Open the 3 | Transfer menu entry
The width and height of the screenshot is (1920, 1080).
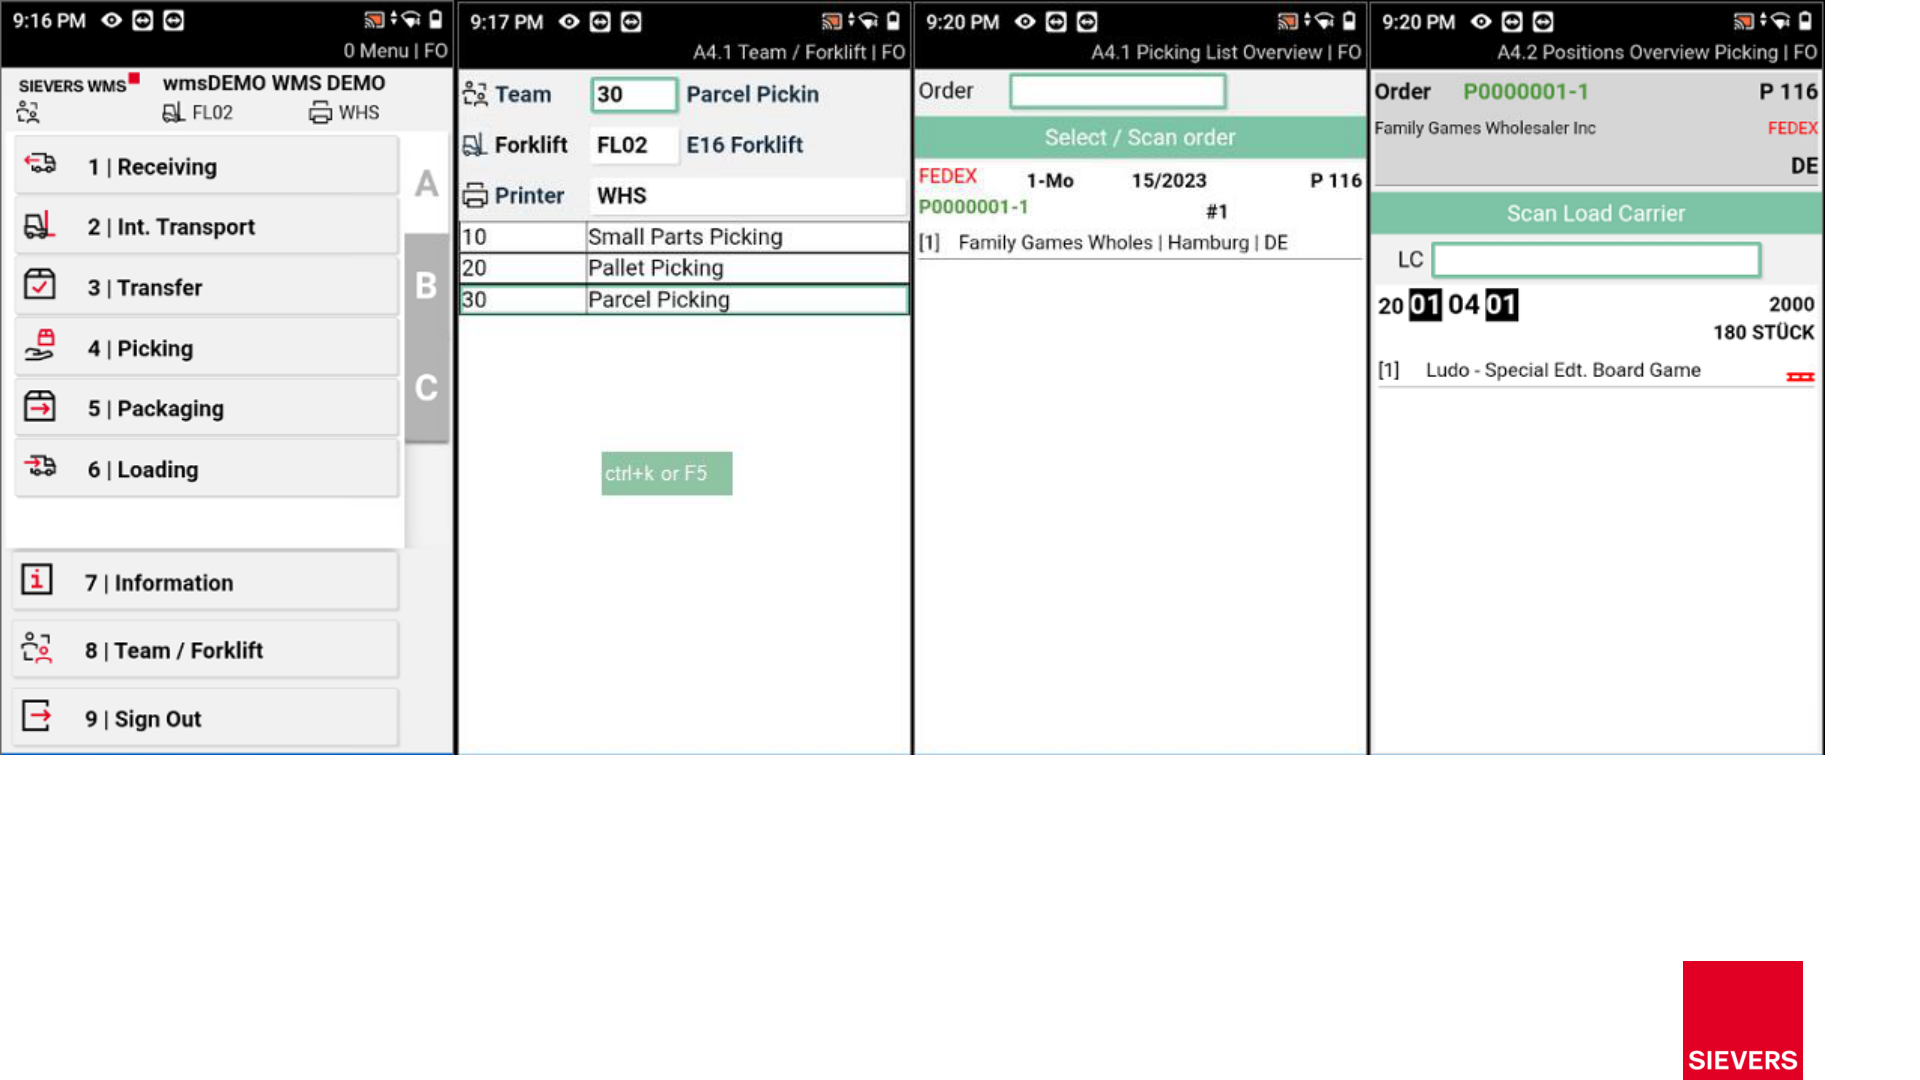point(207,287)
